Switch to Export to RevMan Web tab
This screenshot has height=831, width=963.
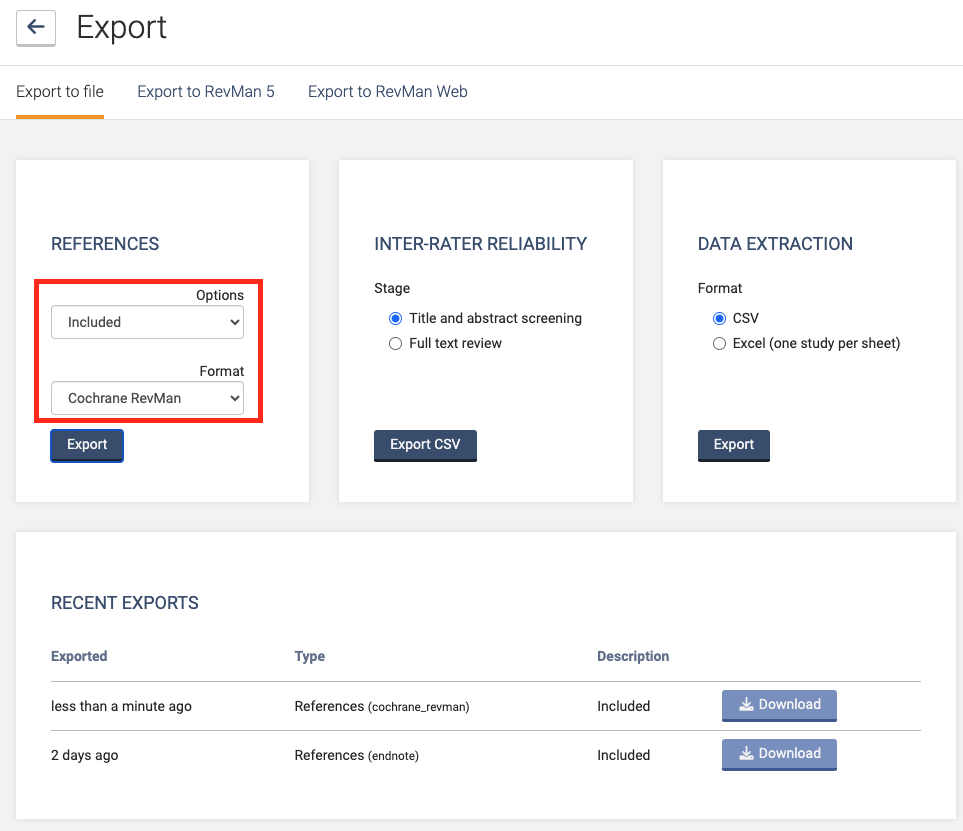(x=387, y=92)
